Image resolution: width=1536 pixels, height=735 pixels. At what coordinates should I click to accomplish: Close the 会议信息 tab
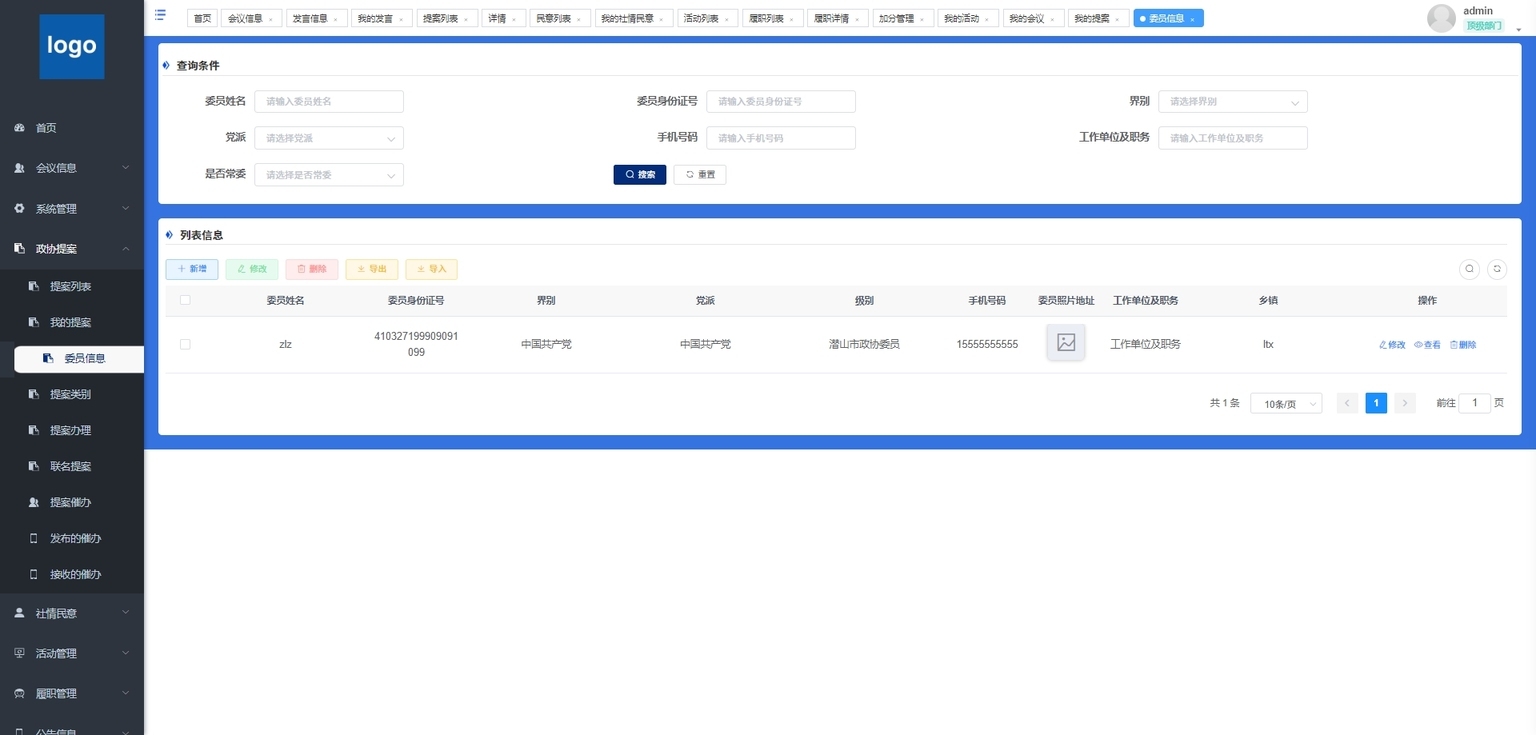click(271, 19)
